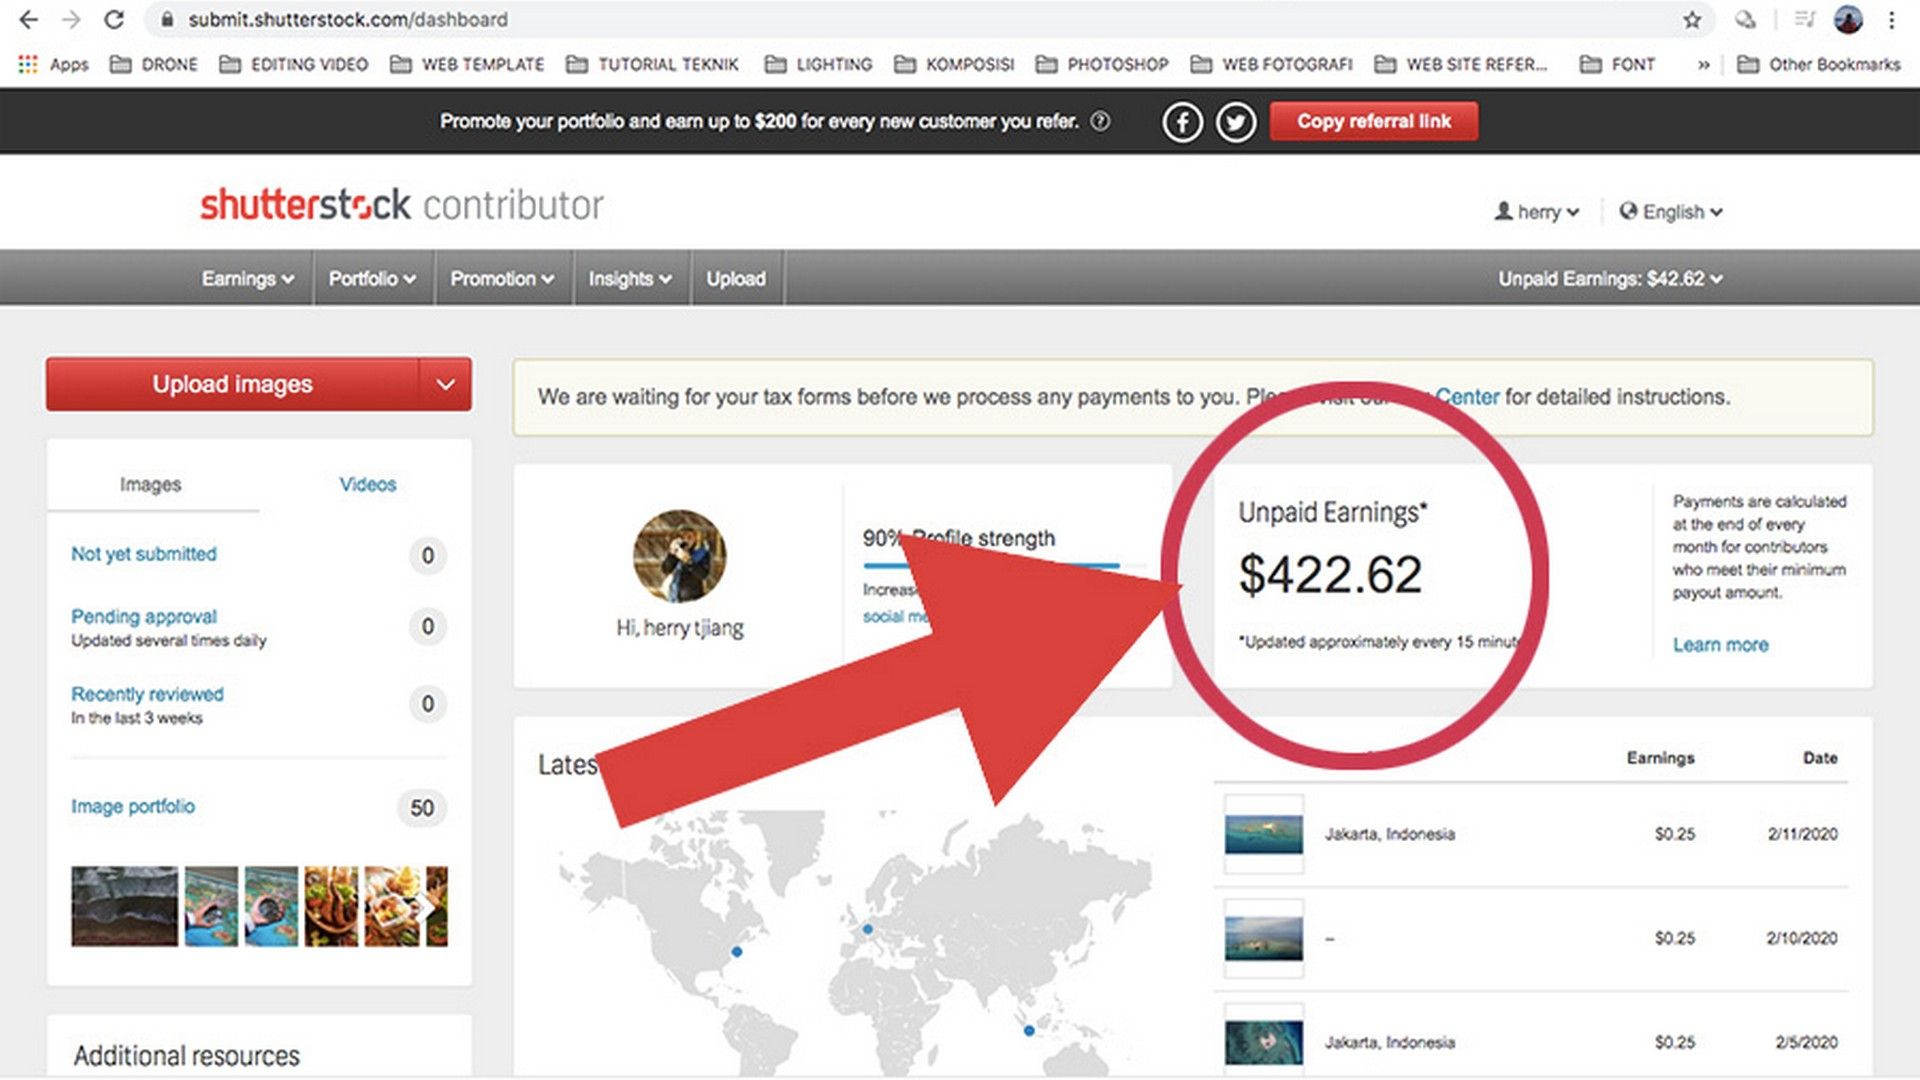Click the Upload images button
1920x1080 pixels.
point(232,384)
